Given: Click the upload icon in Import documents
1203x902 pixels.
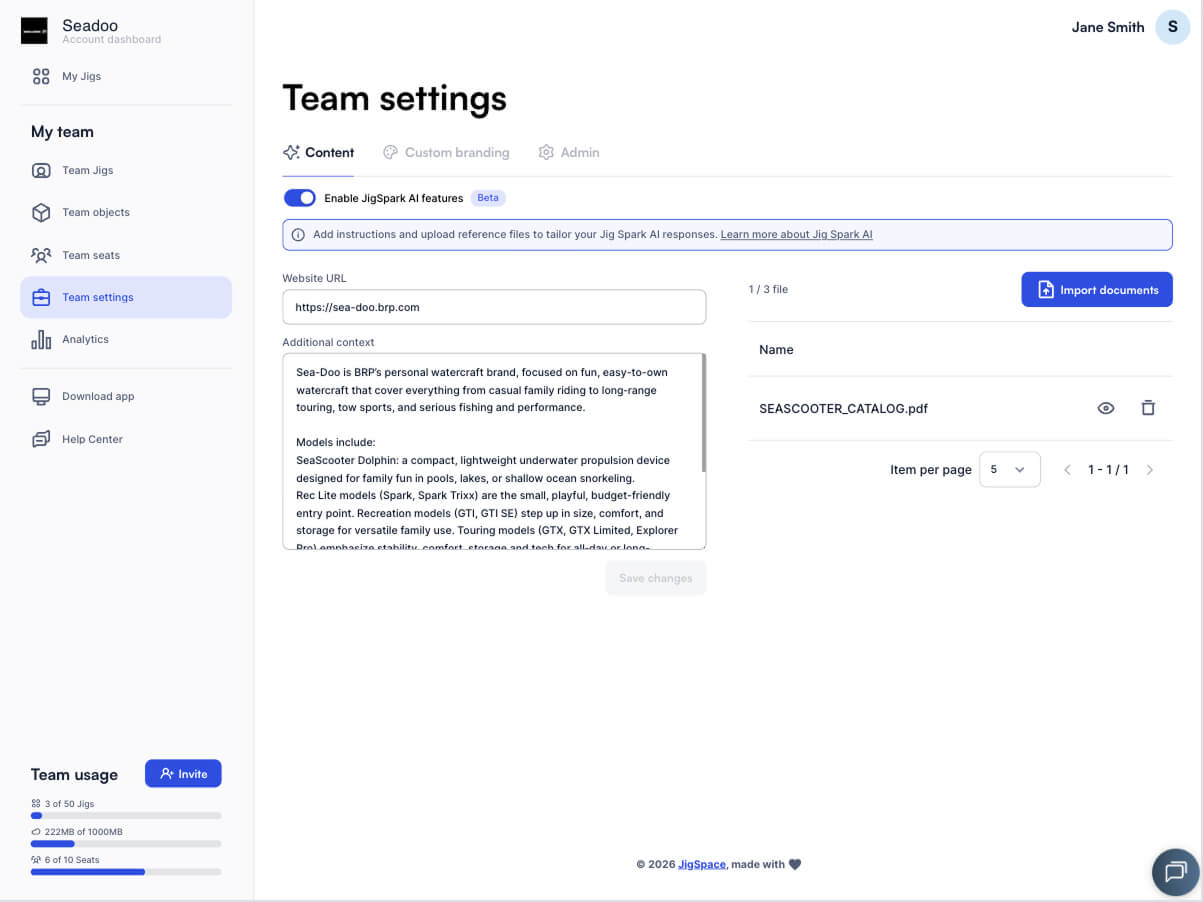Looking at the screenshot, I should 1046,290.
